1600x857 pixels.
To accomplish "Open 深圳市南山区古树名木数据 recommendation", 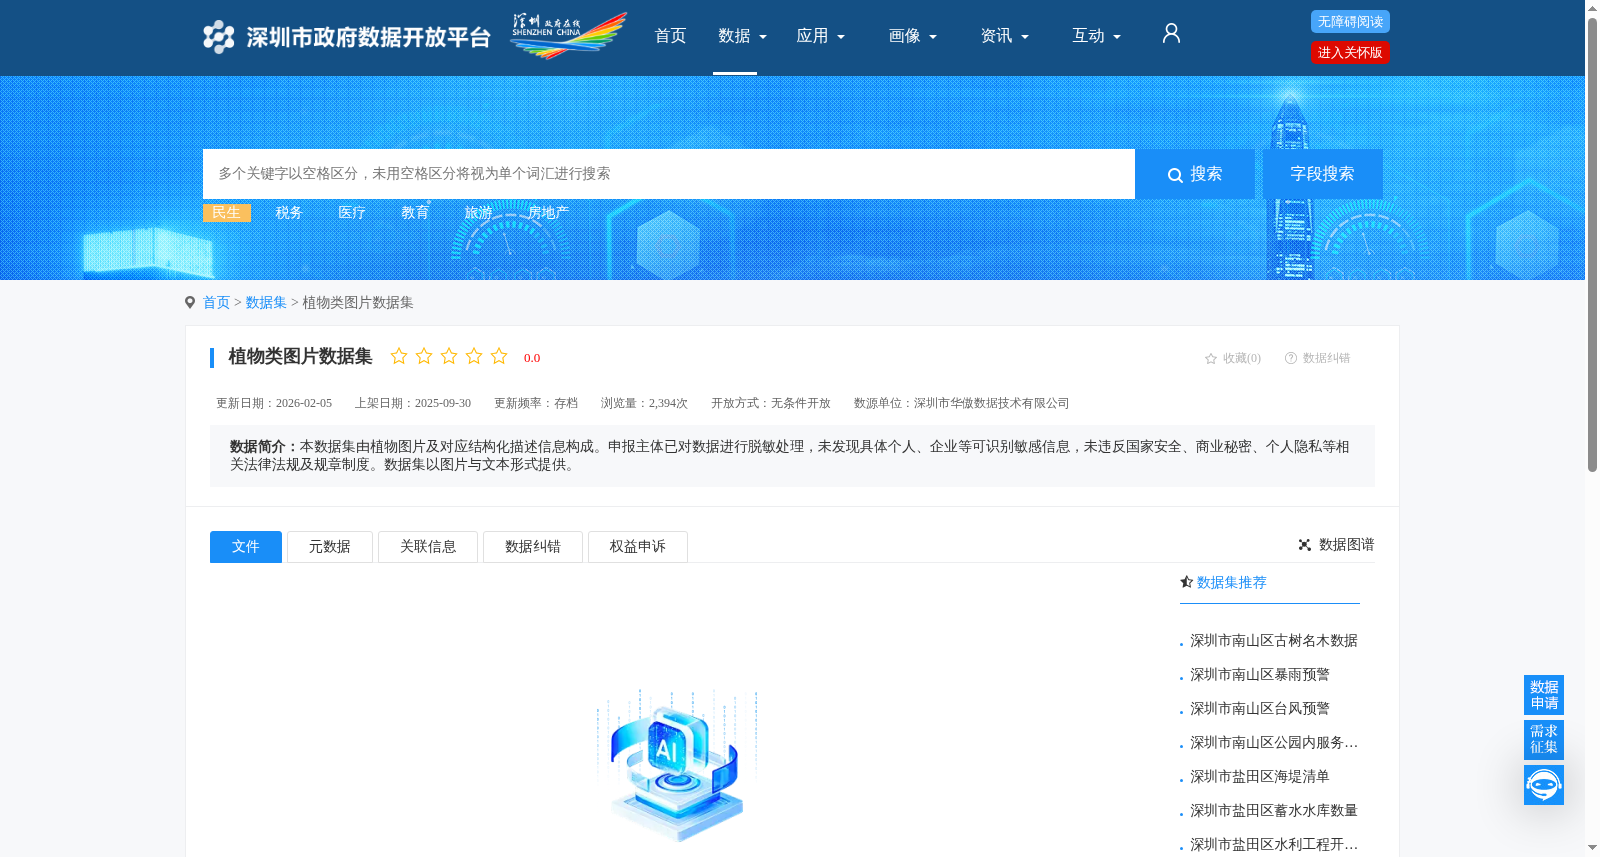I will [x=1274, y=641].
